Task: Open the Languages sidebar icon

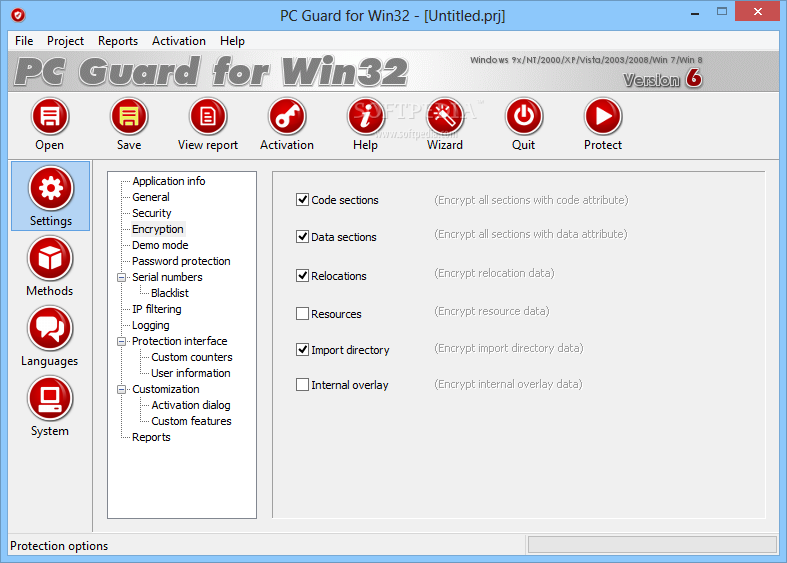Action: [x=50, y=329]
